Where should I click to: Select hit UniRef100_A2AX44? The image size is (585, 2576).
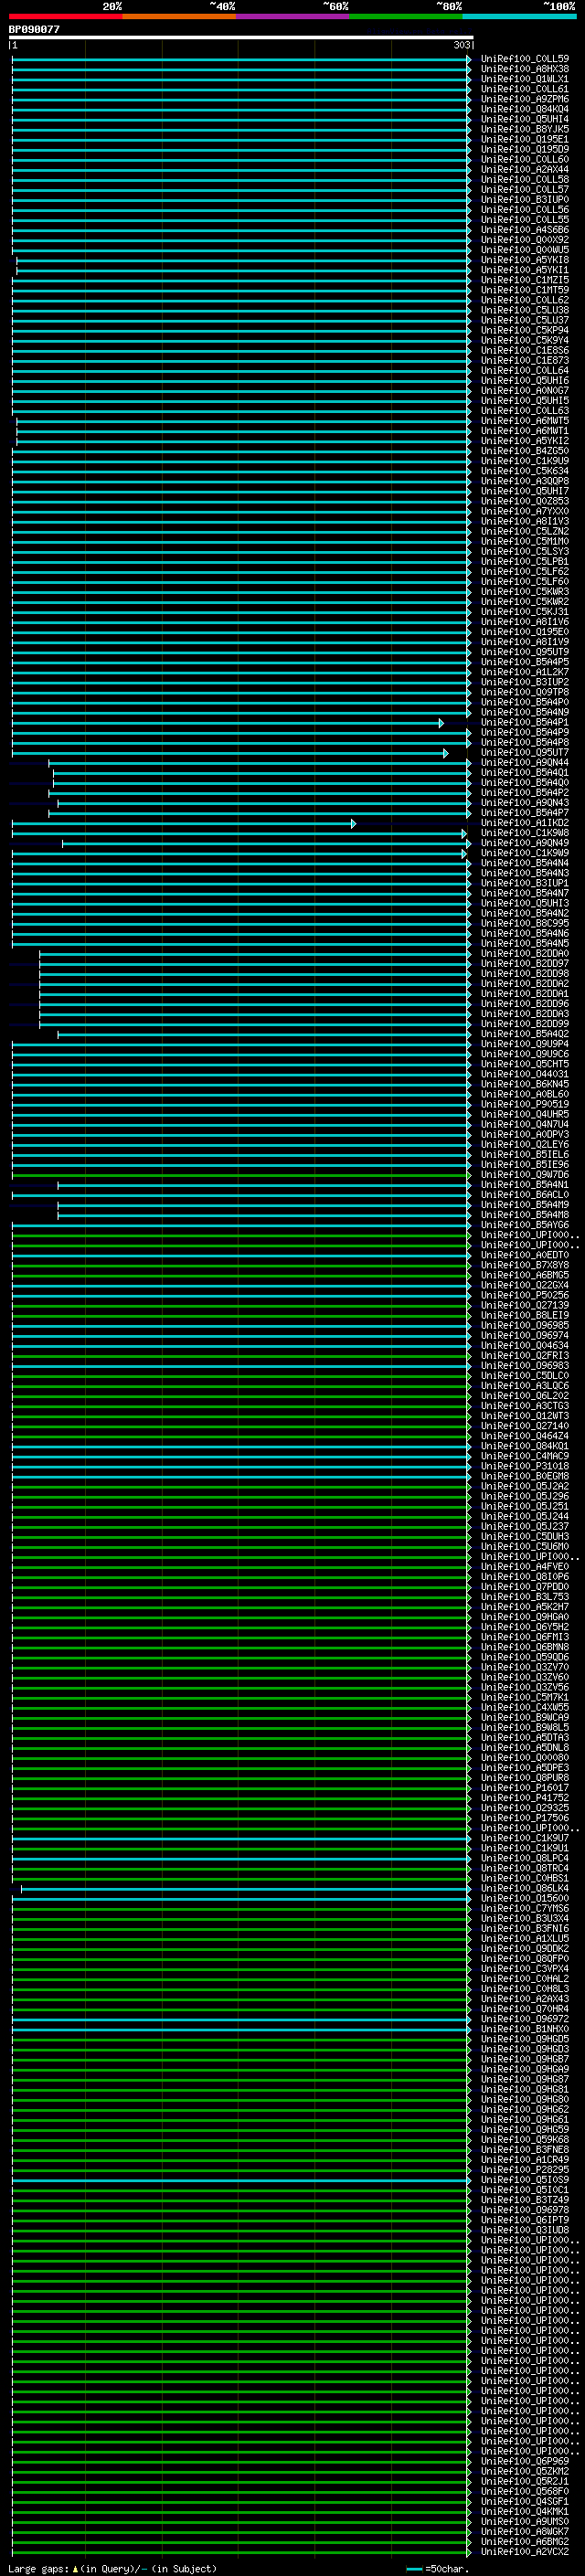point(524,170)
